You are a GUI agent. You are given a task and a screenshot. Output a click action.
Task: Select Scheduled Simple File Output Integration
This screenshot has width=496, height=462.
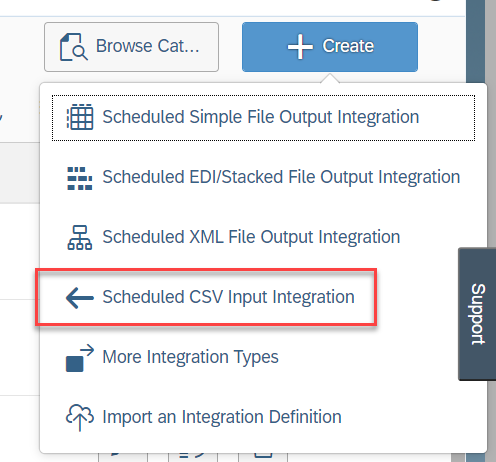point(263,118)
